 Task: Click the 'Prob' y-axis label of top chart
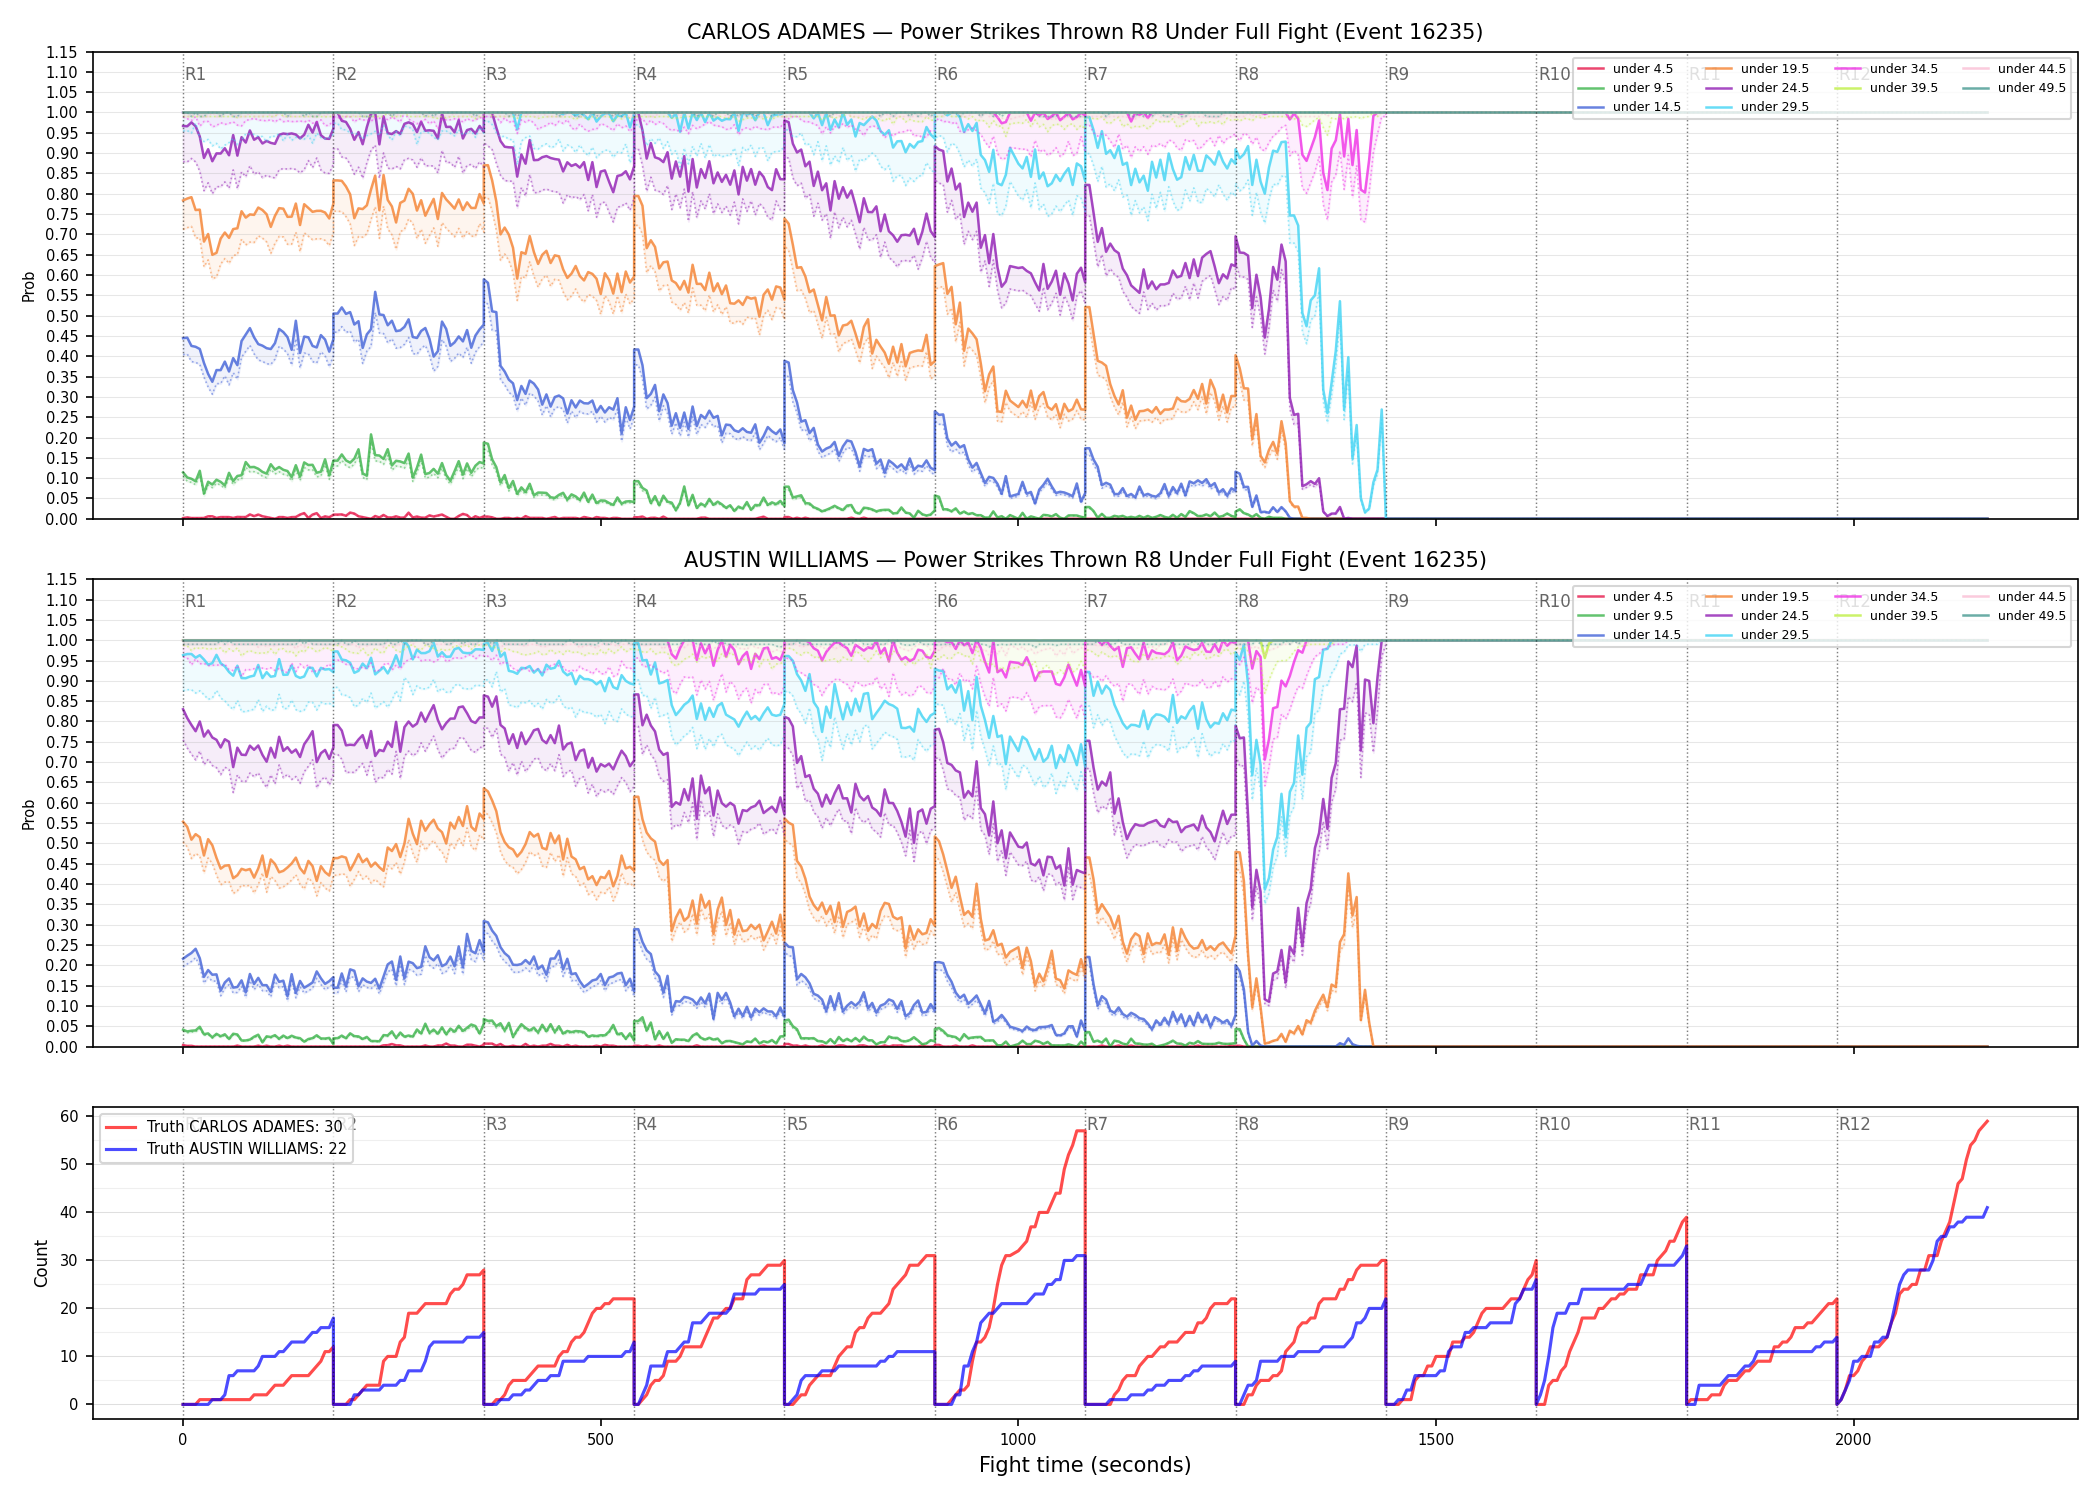[29, 286]
